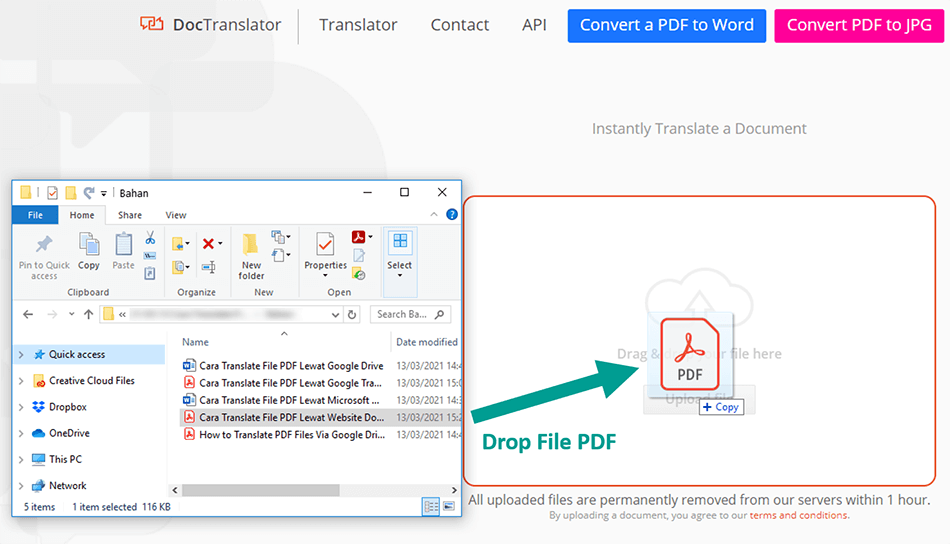Click the red Delete X icon
Image resolution: width=950 pixels, height=544 pixels.
point(208,244)
